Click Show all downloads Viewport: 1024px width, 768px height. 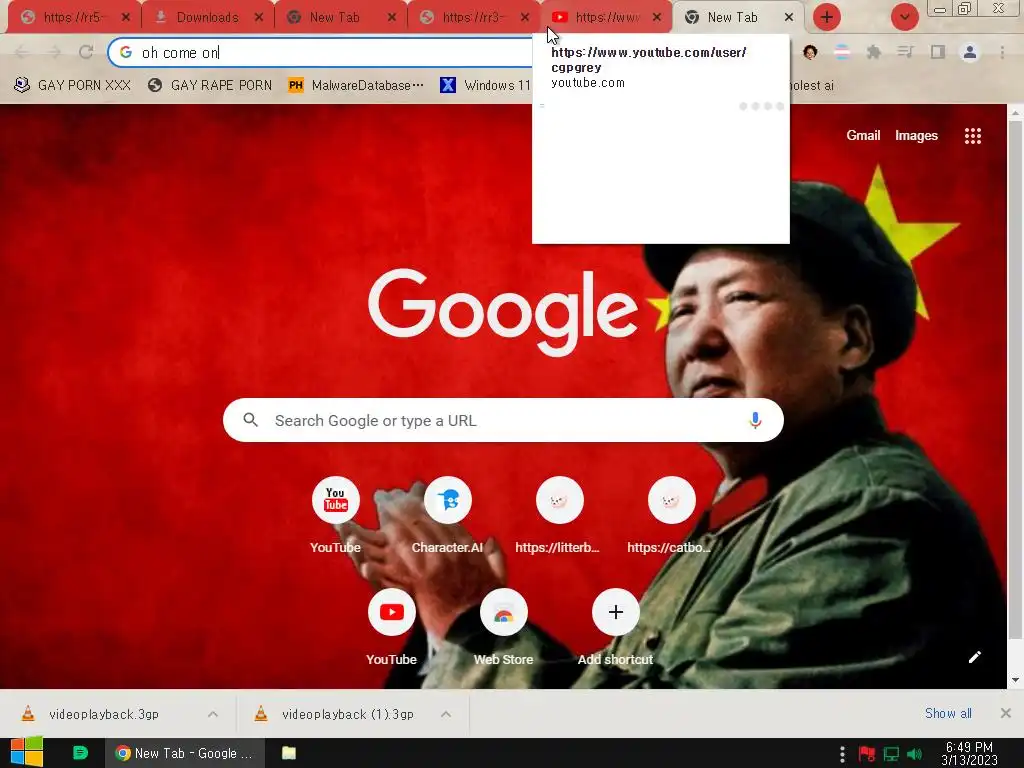(948, 713)
